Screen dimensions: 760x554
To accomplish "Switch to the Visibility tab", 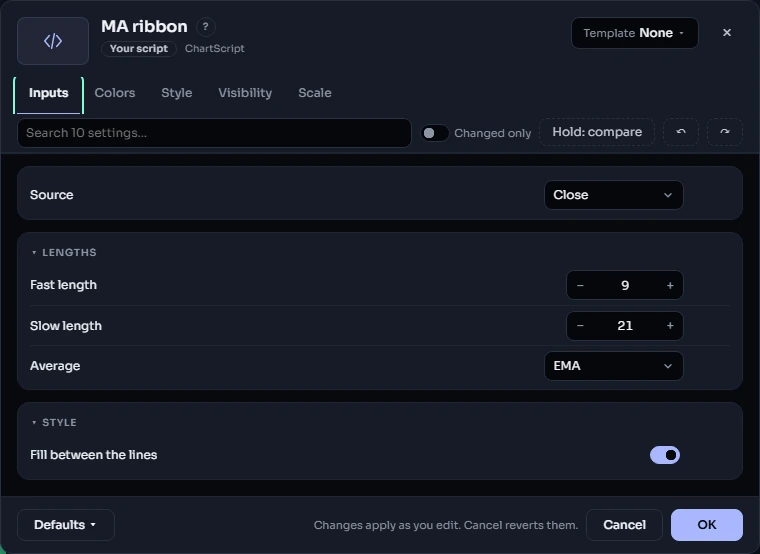I will coord(245,93).
